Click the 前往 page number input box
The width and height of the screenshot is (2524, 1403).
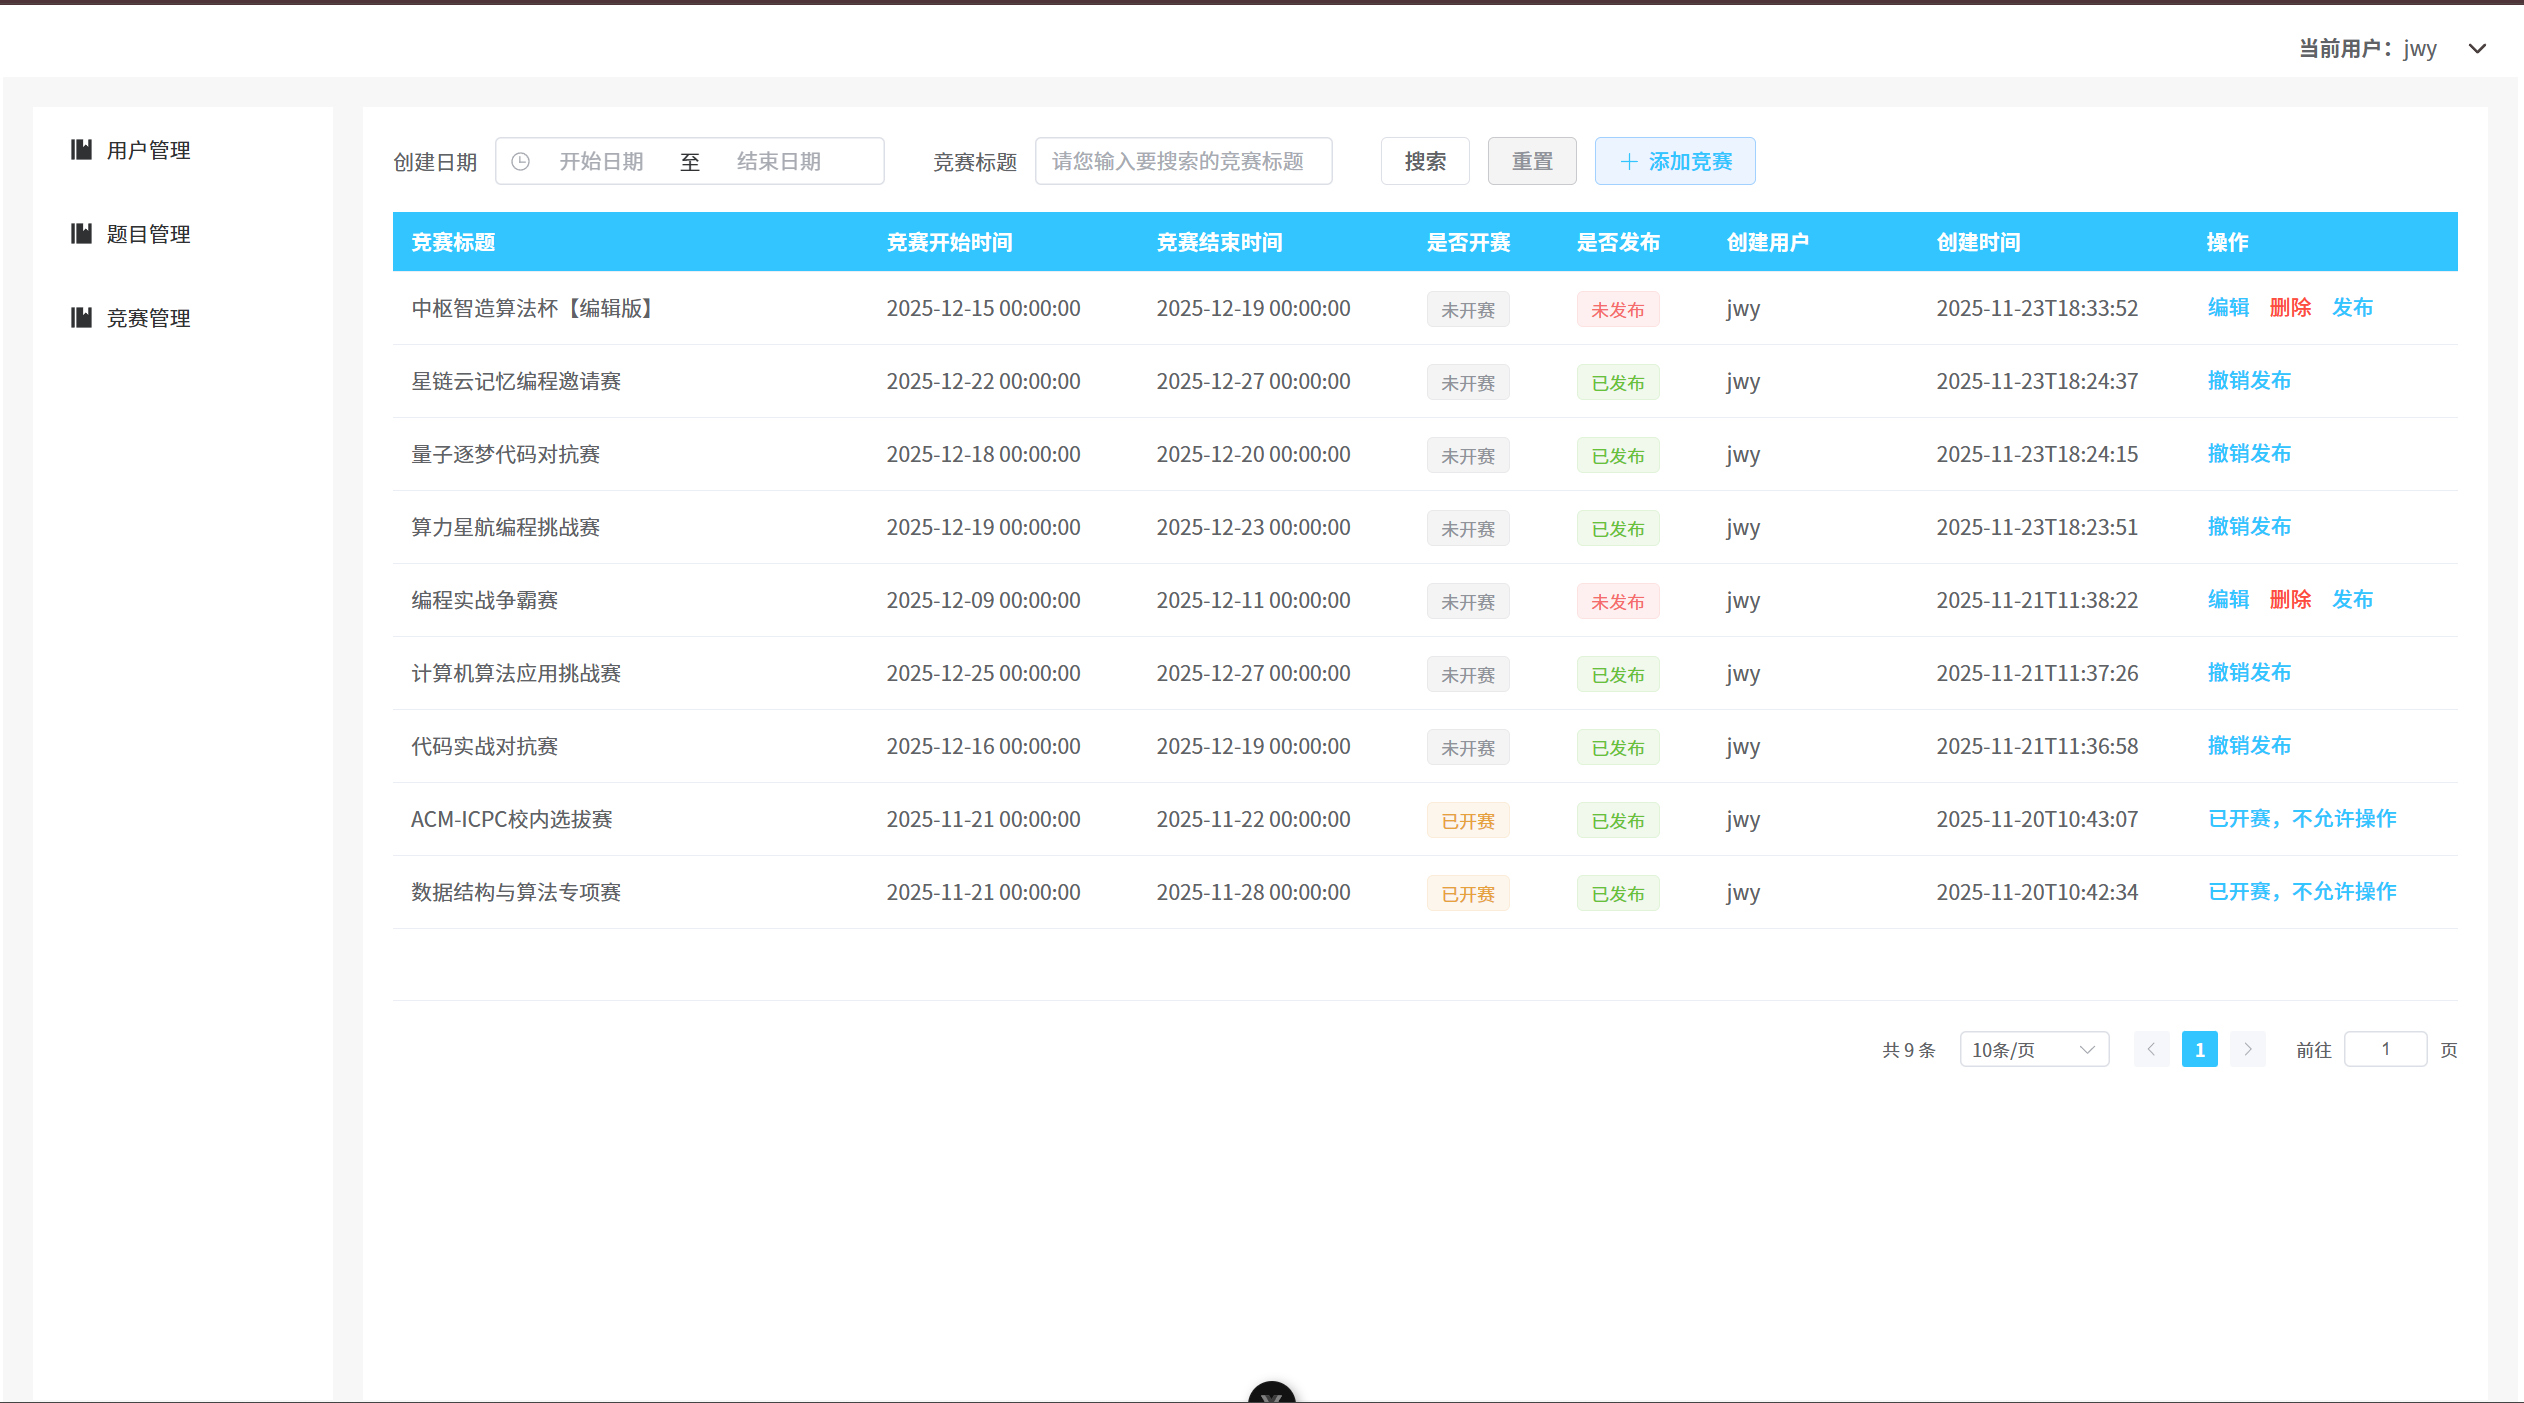coord(2385,1049)
